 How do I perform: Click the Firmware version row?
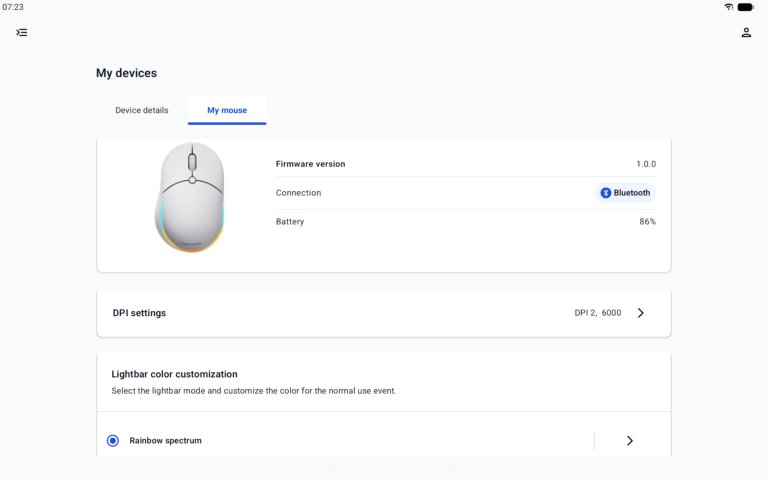(x=466, y=164)
